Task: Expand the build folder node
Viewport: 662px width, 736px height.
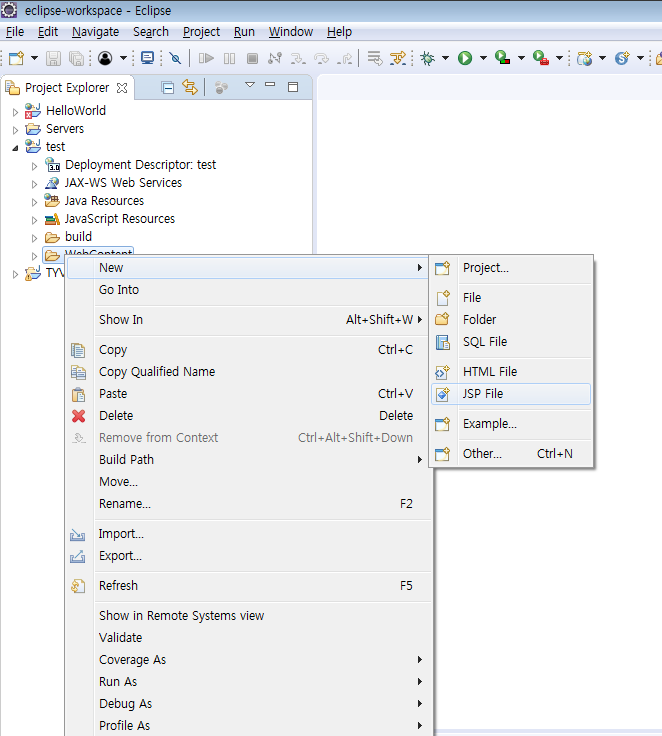Action: (x=34, y=238)
